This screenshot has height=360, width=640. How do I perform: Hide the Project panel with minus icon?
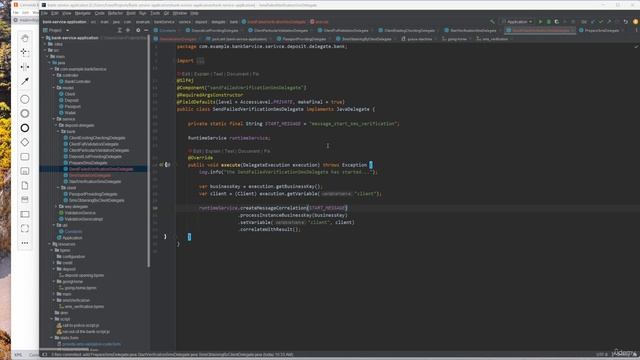[x=146, y=30]
